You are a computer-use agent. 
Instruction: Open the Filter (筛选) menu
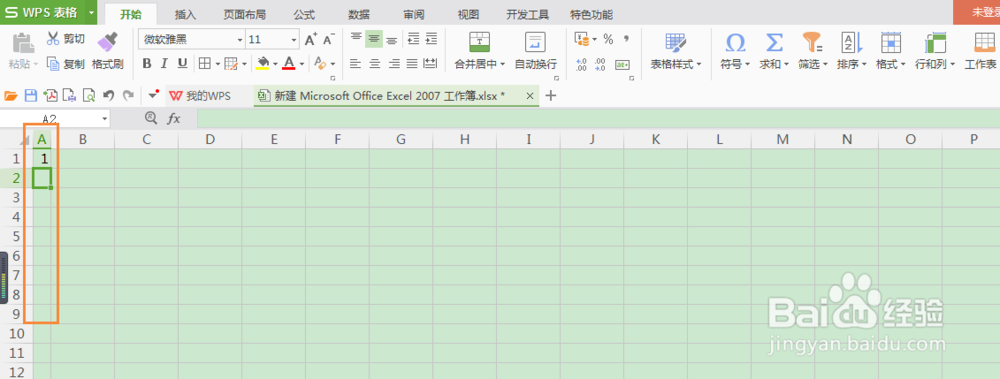coord(812,51)
